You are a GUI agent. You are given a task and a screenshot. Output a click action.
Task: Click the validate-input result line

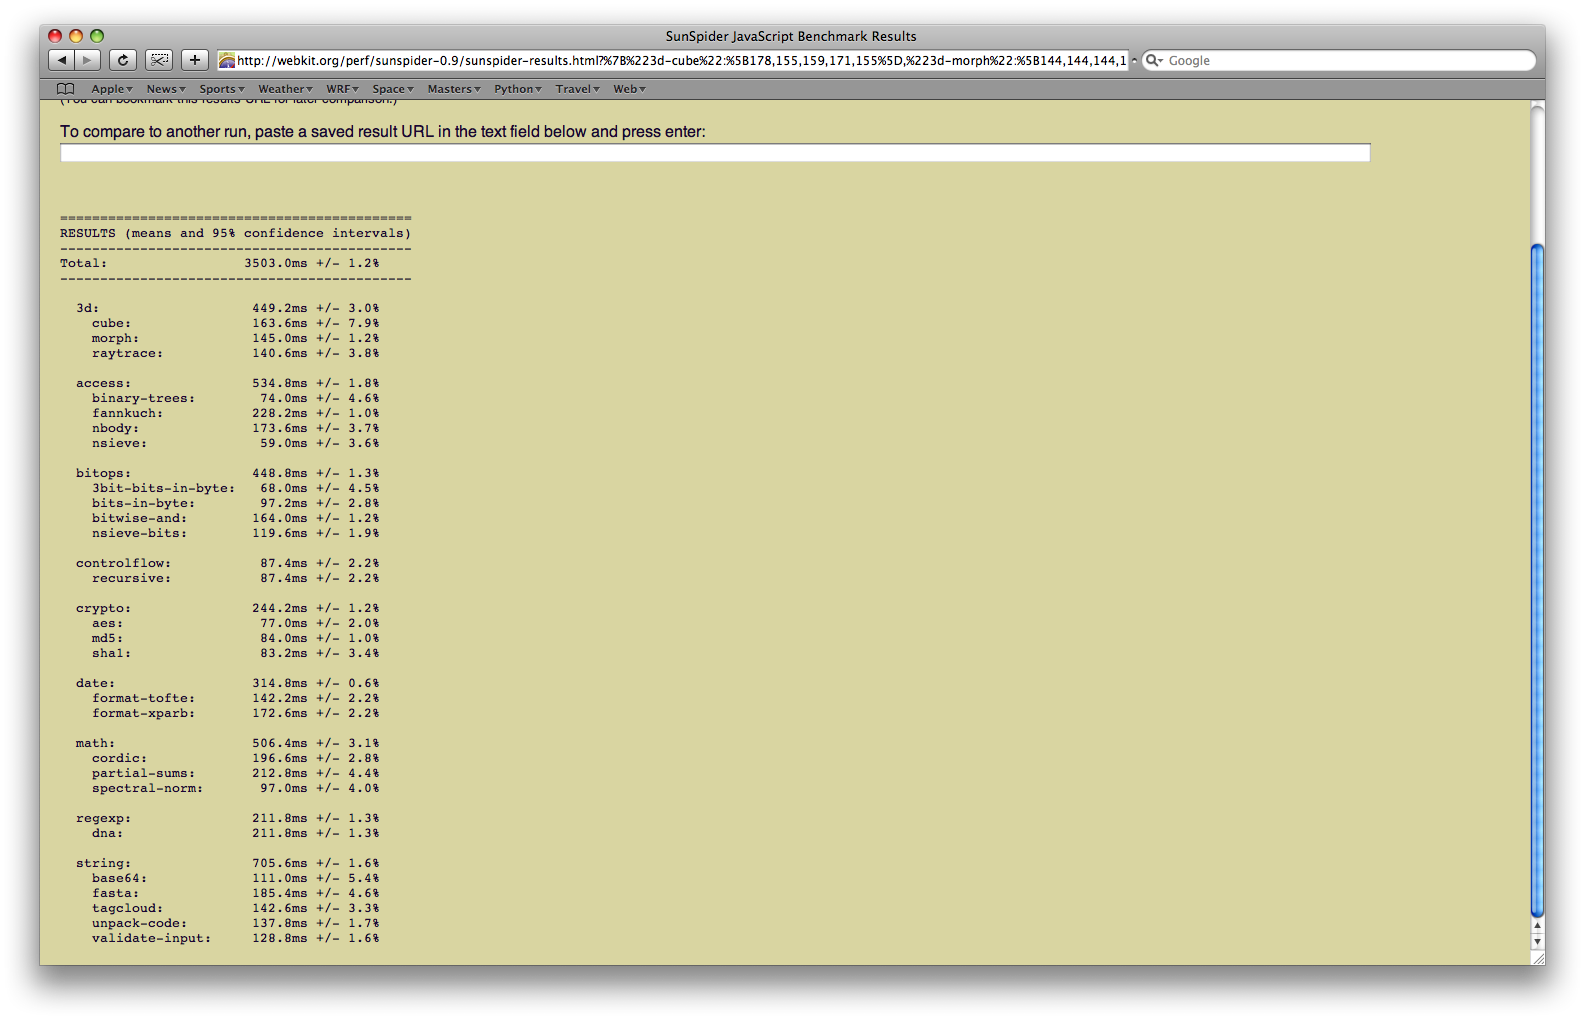click(236, 939)
